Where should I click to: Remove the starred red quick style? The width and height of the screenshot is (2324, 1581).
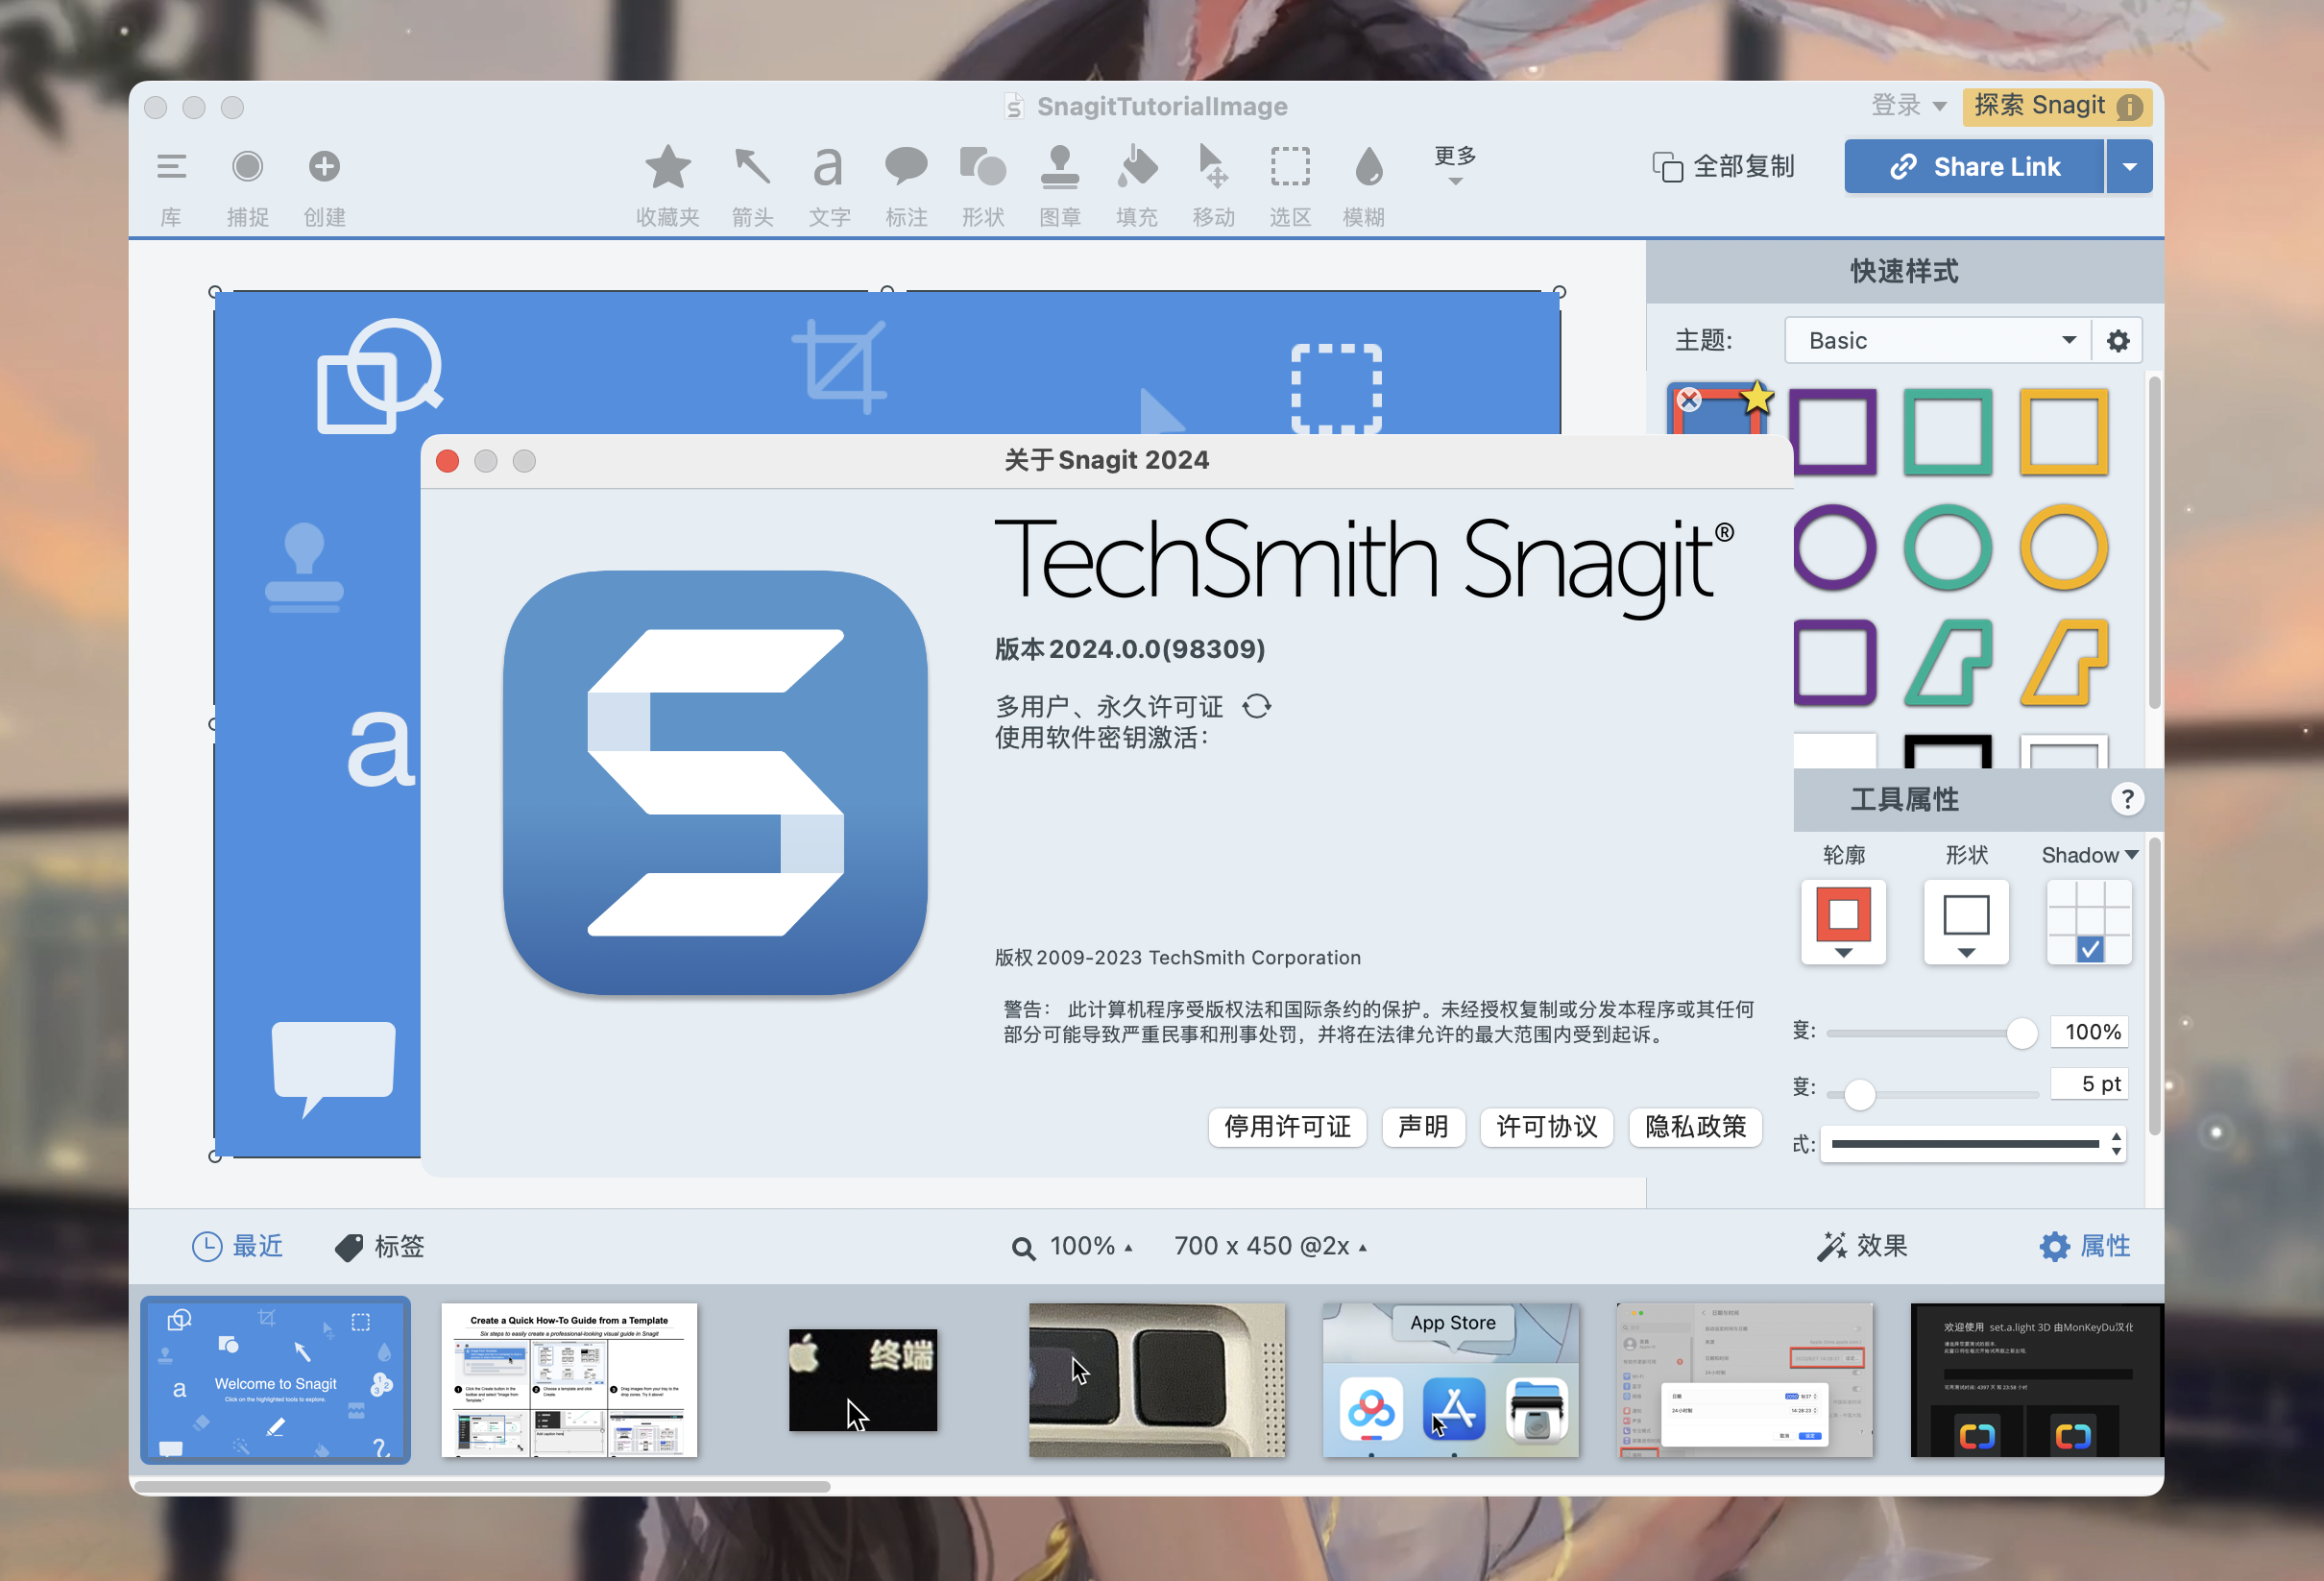coord(1689,400)
